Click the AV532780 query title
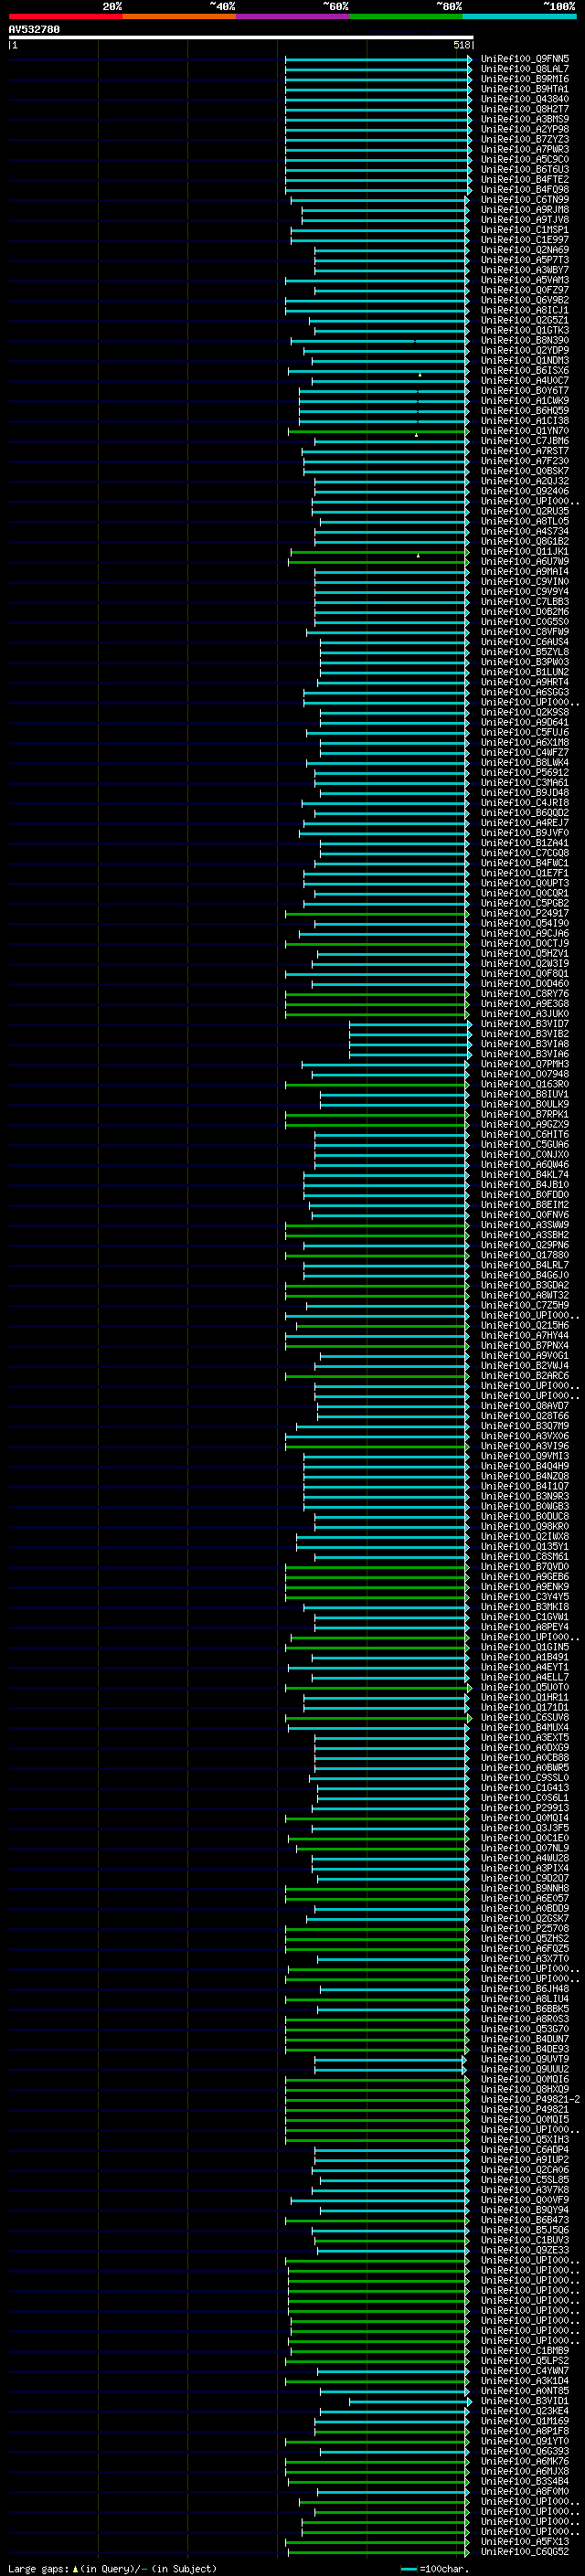 (34, 30)
